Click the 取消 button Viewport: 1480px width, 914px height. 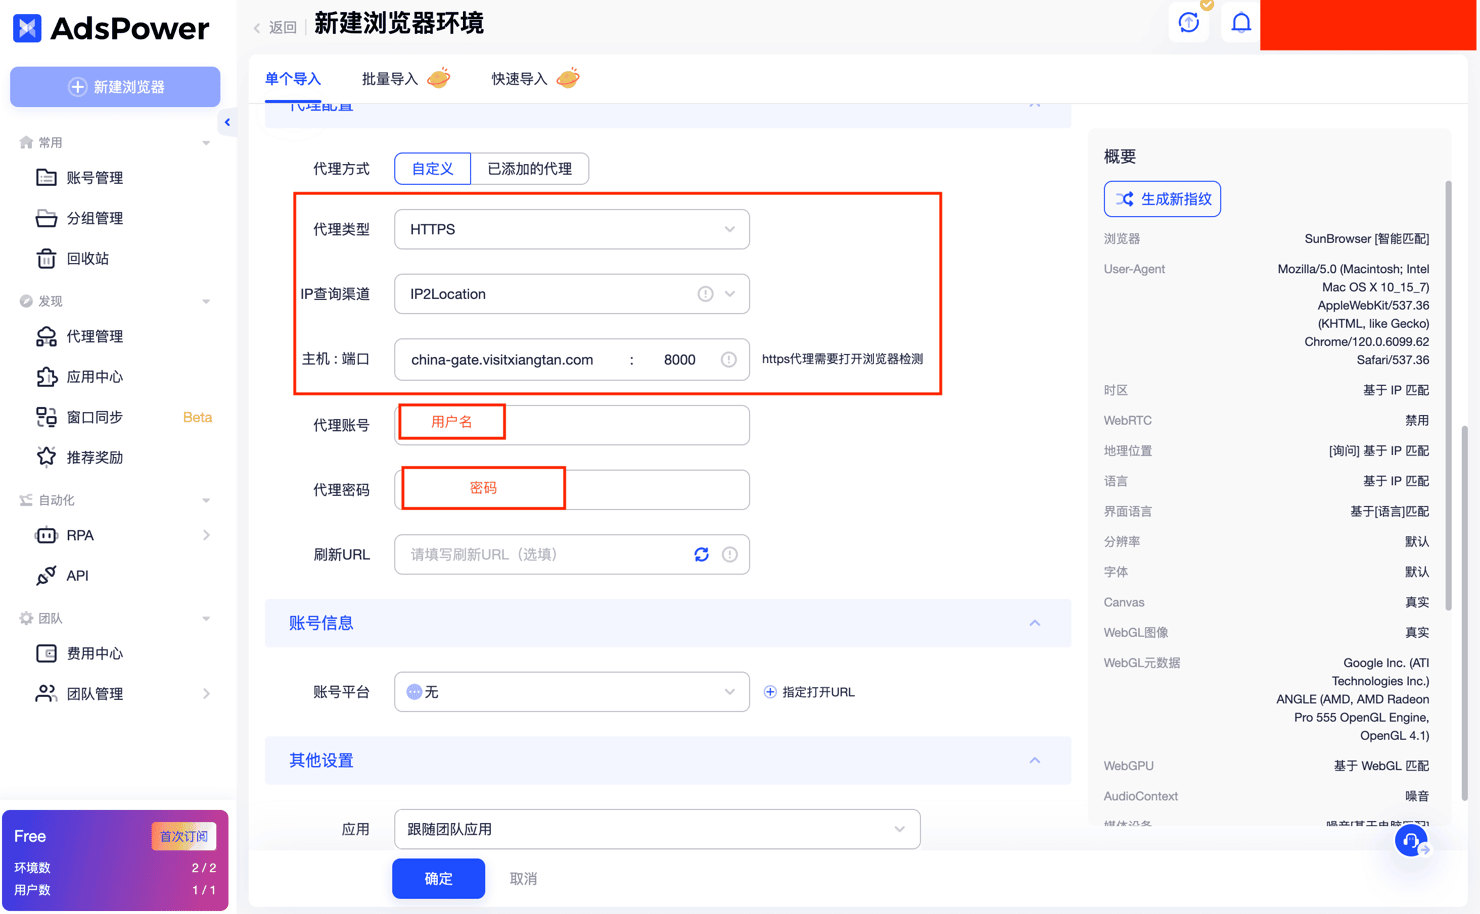pyautogui.click(x=523, y=879)
